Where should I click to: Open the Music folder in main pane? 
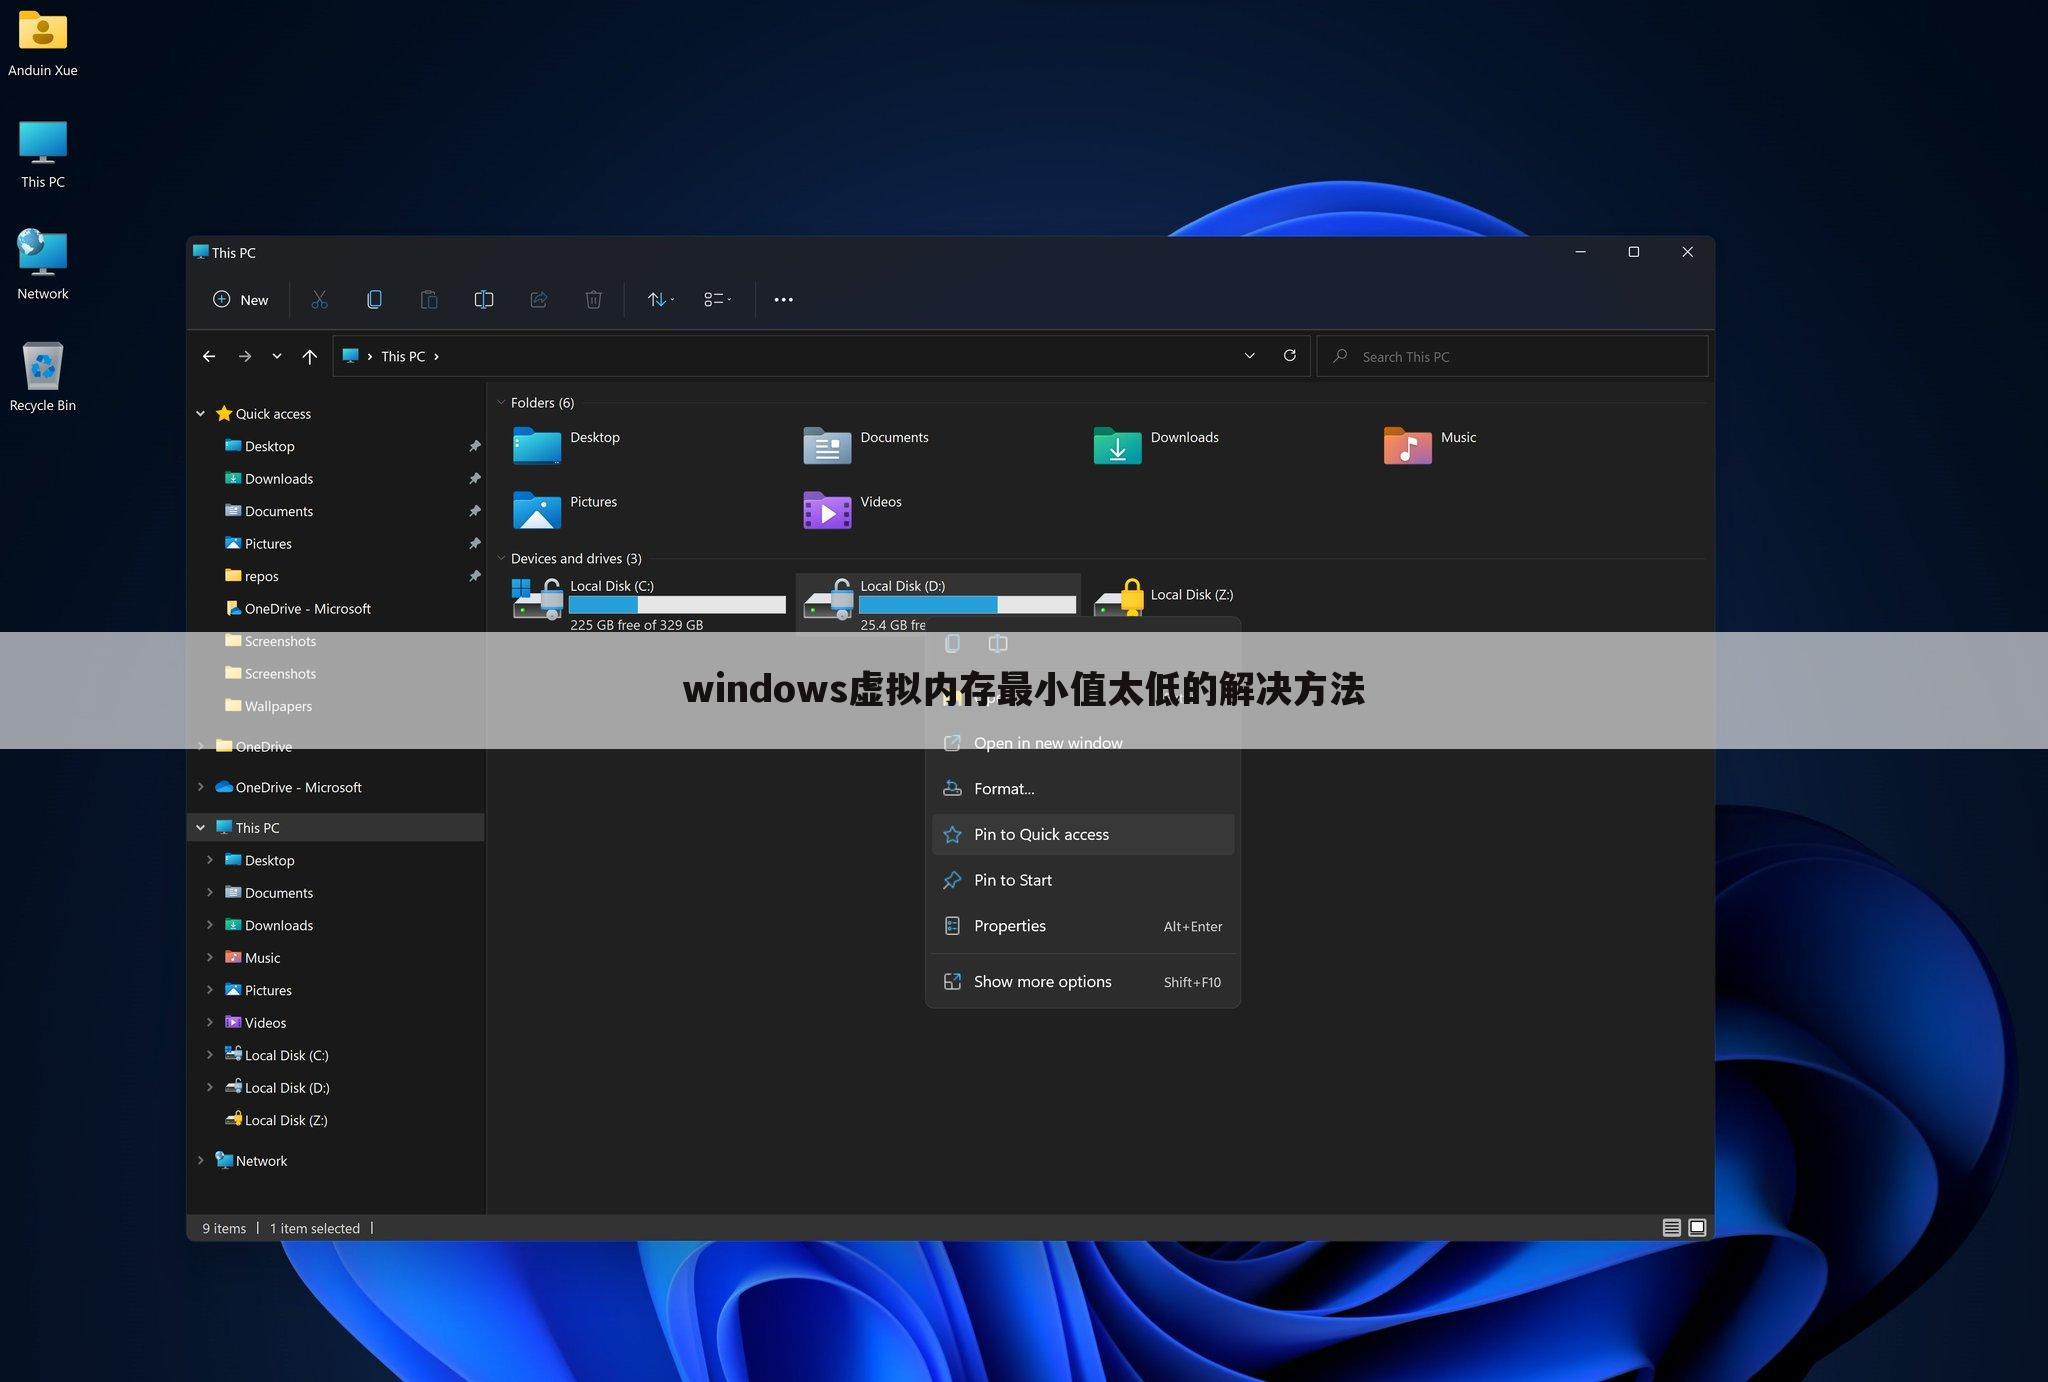pyautogui.click(x=1430, y=445)
